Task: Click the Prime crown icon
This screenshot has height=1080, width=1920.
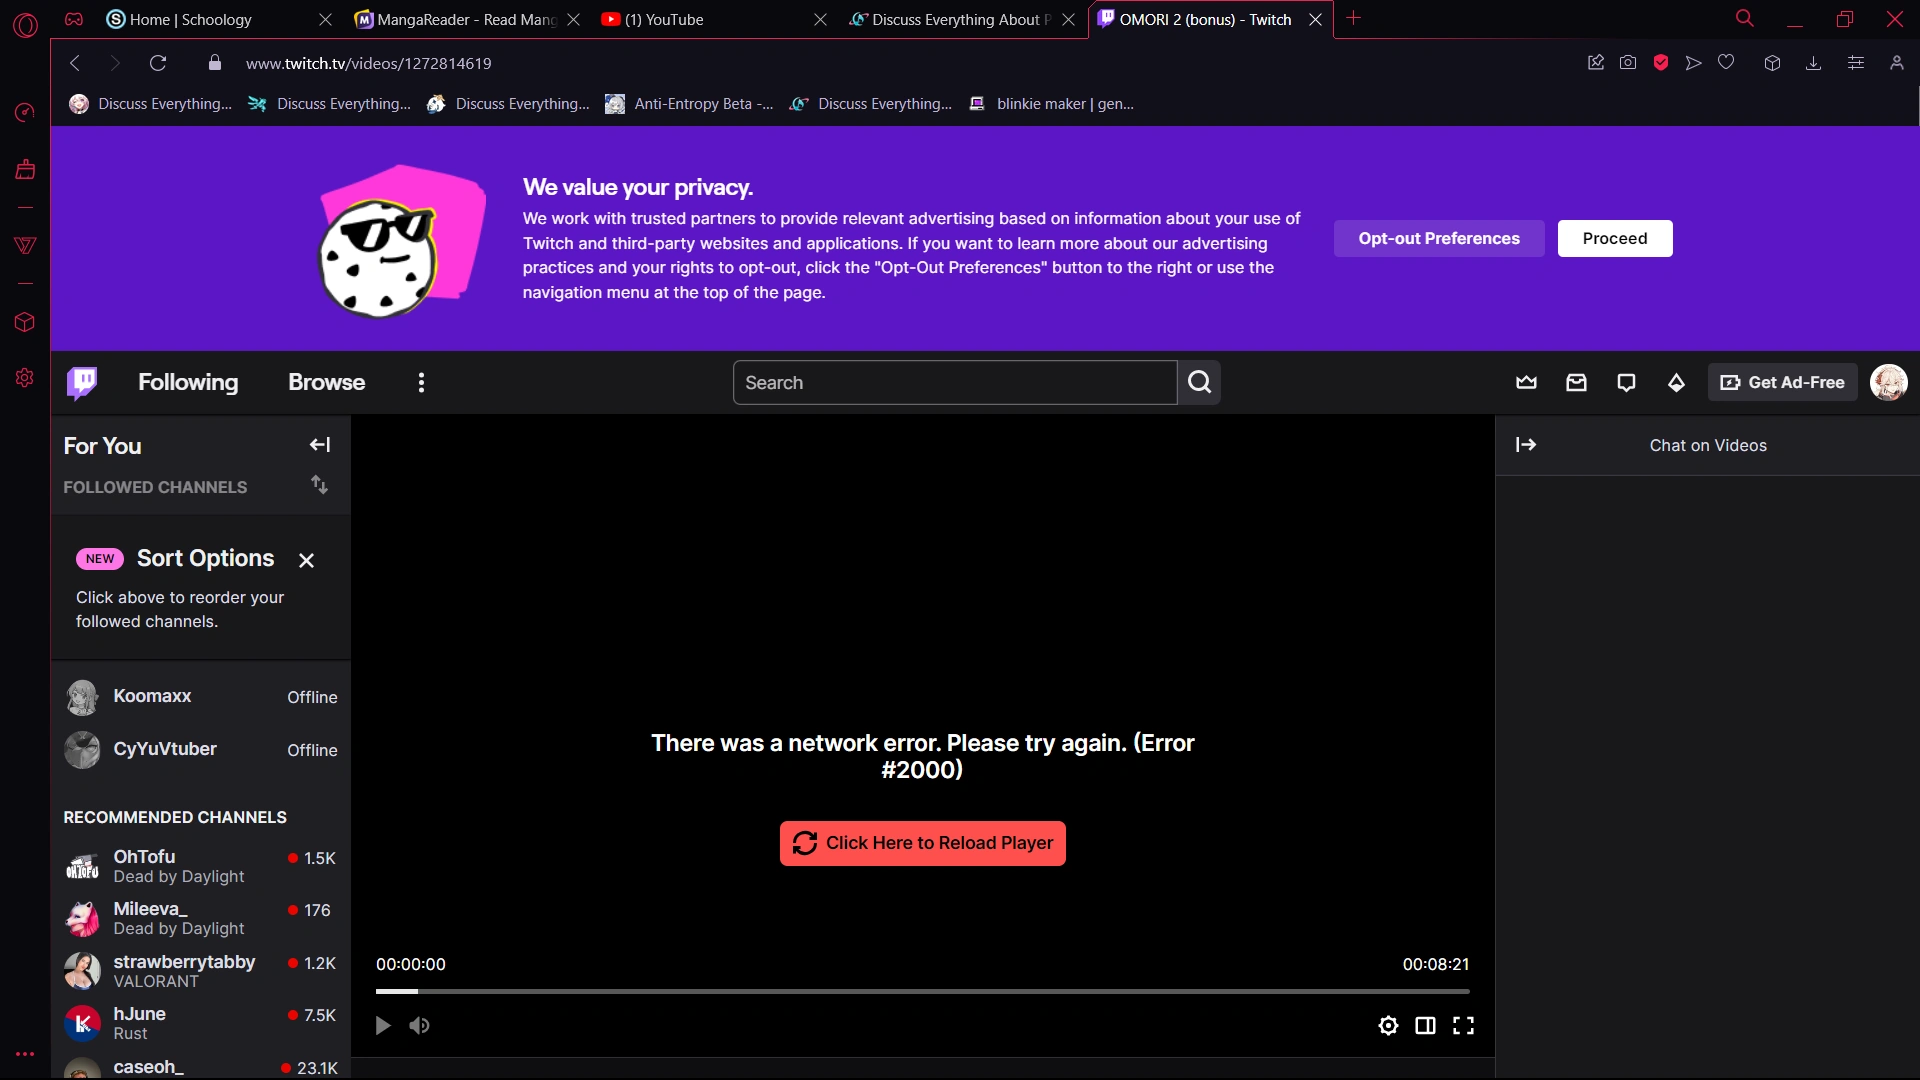Action: [x=1526, y=382]
